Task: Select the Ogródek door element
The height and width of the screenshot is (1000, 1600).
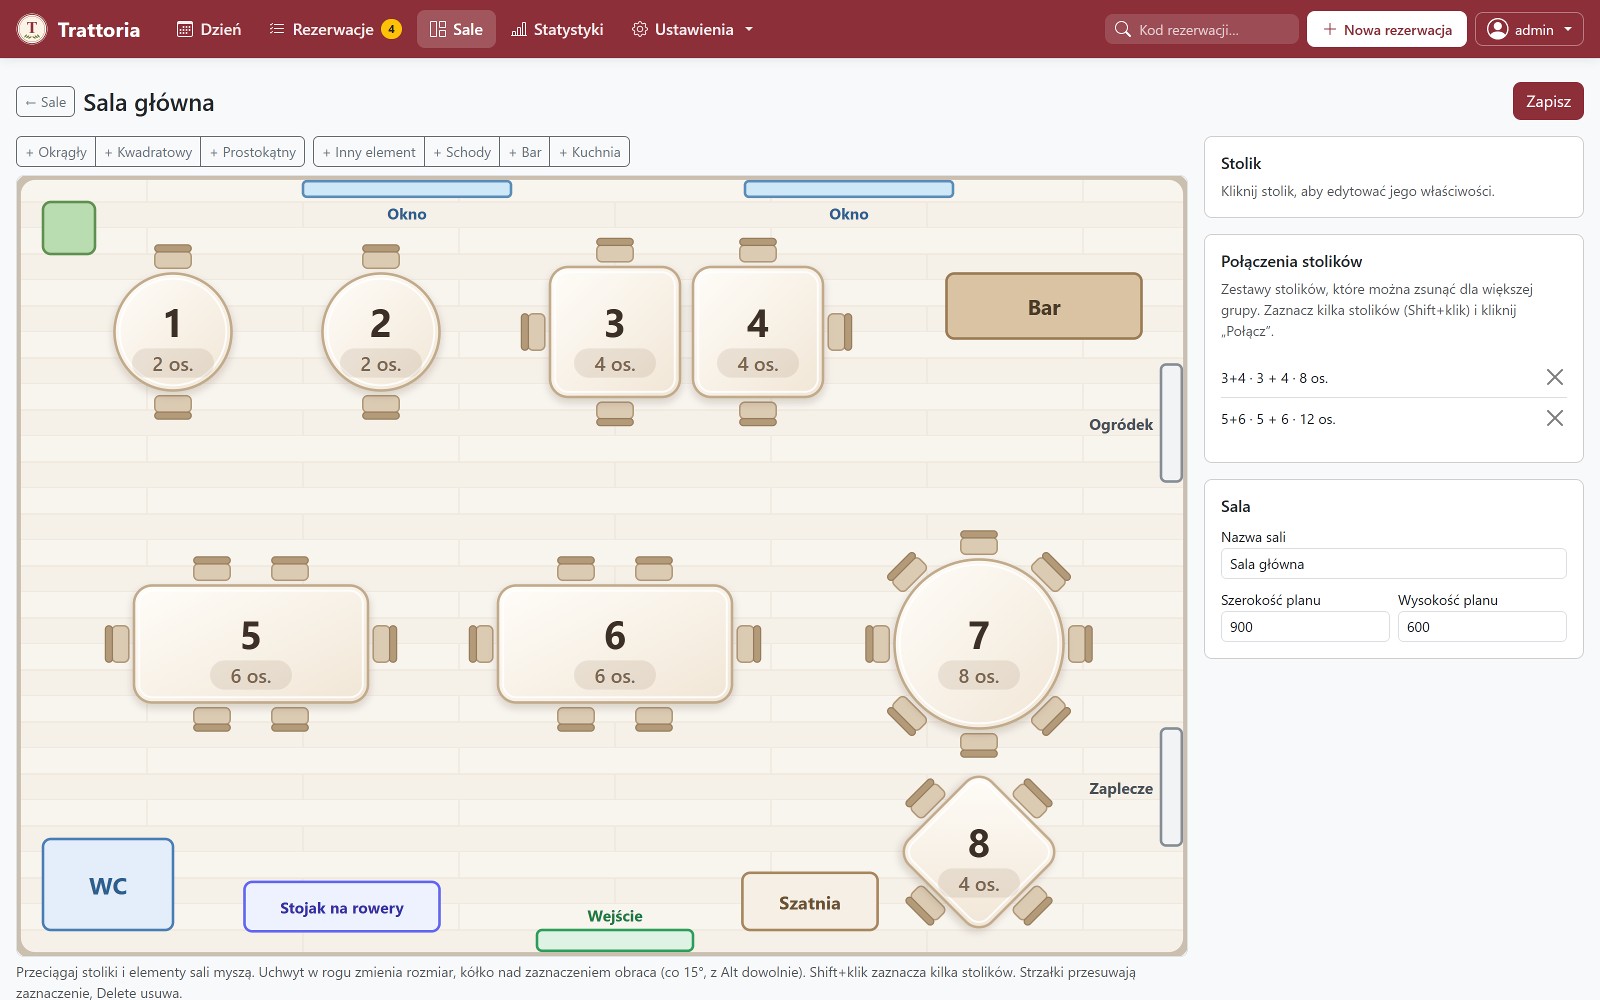Action: [1171, 423]
